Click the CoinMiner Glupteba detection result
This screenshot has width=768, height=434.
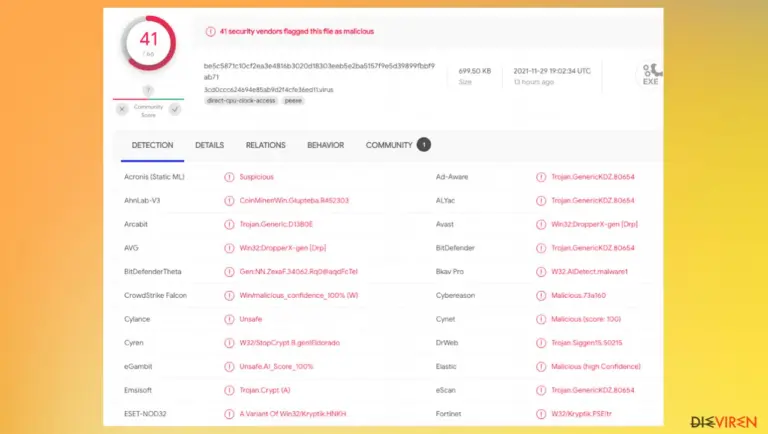click(x=294, y=200)
